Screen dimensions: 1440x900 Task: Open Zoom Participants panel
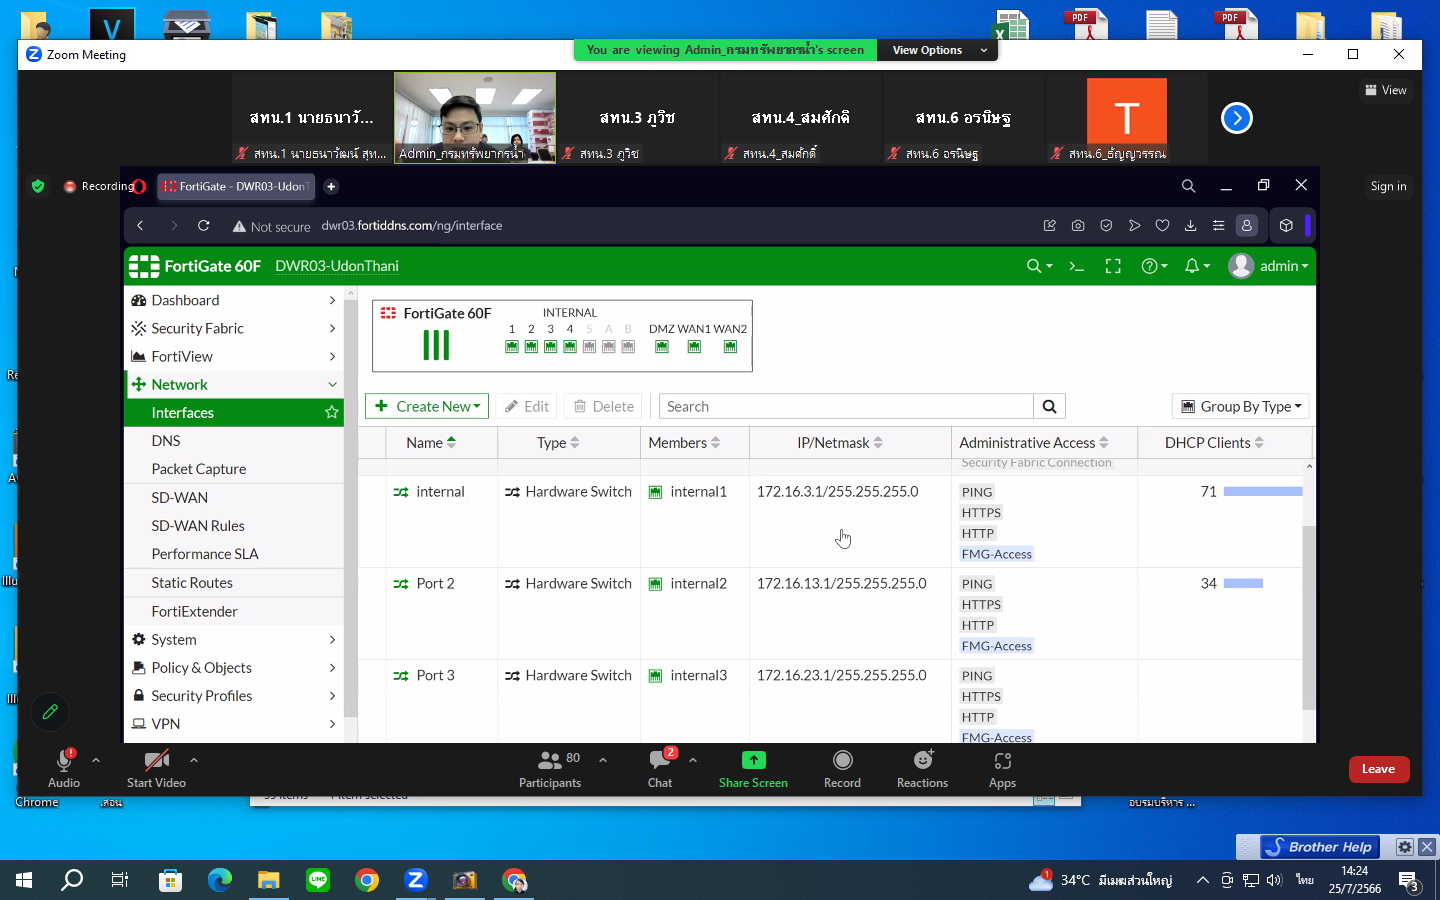pyautogui.click(x=550, y=768)
